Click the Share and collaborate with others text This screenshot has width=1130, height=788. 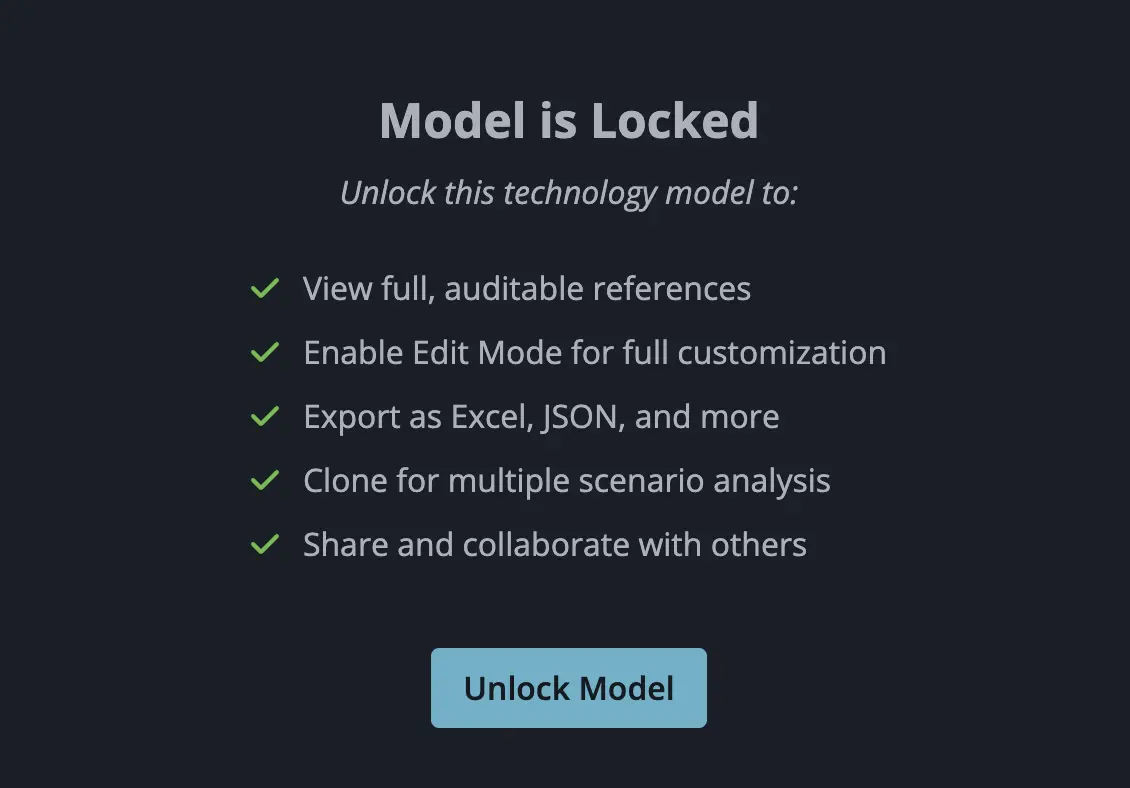click(554, 545)
